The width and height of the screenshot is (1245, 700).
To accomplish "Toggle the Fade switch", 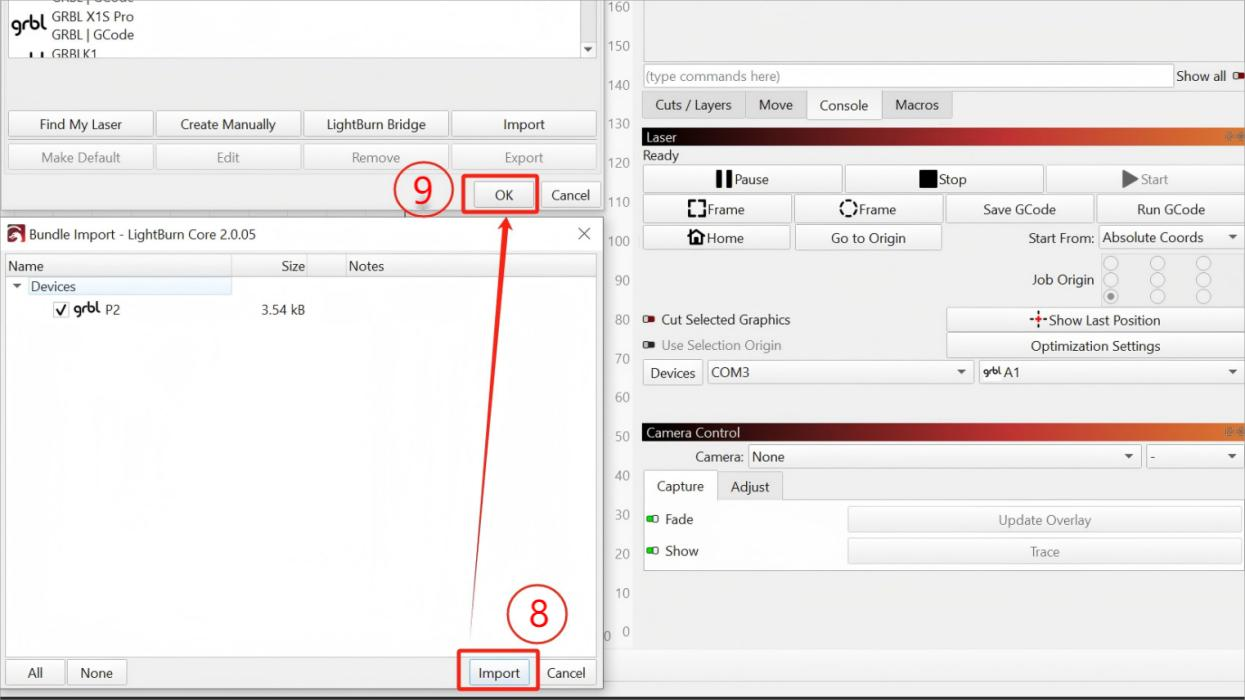I will [652, 520].
